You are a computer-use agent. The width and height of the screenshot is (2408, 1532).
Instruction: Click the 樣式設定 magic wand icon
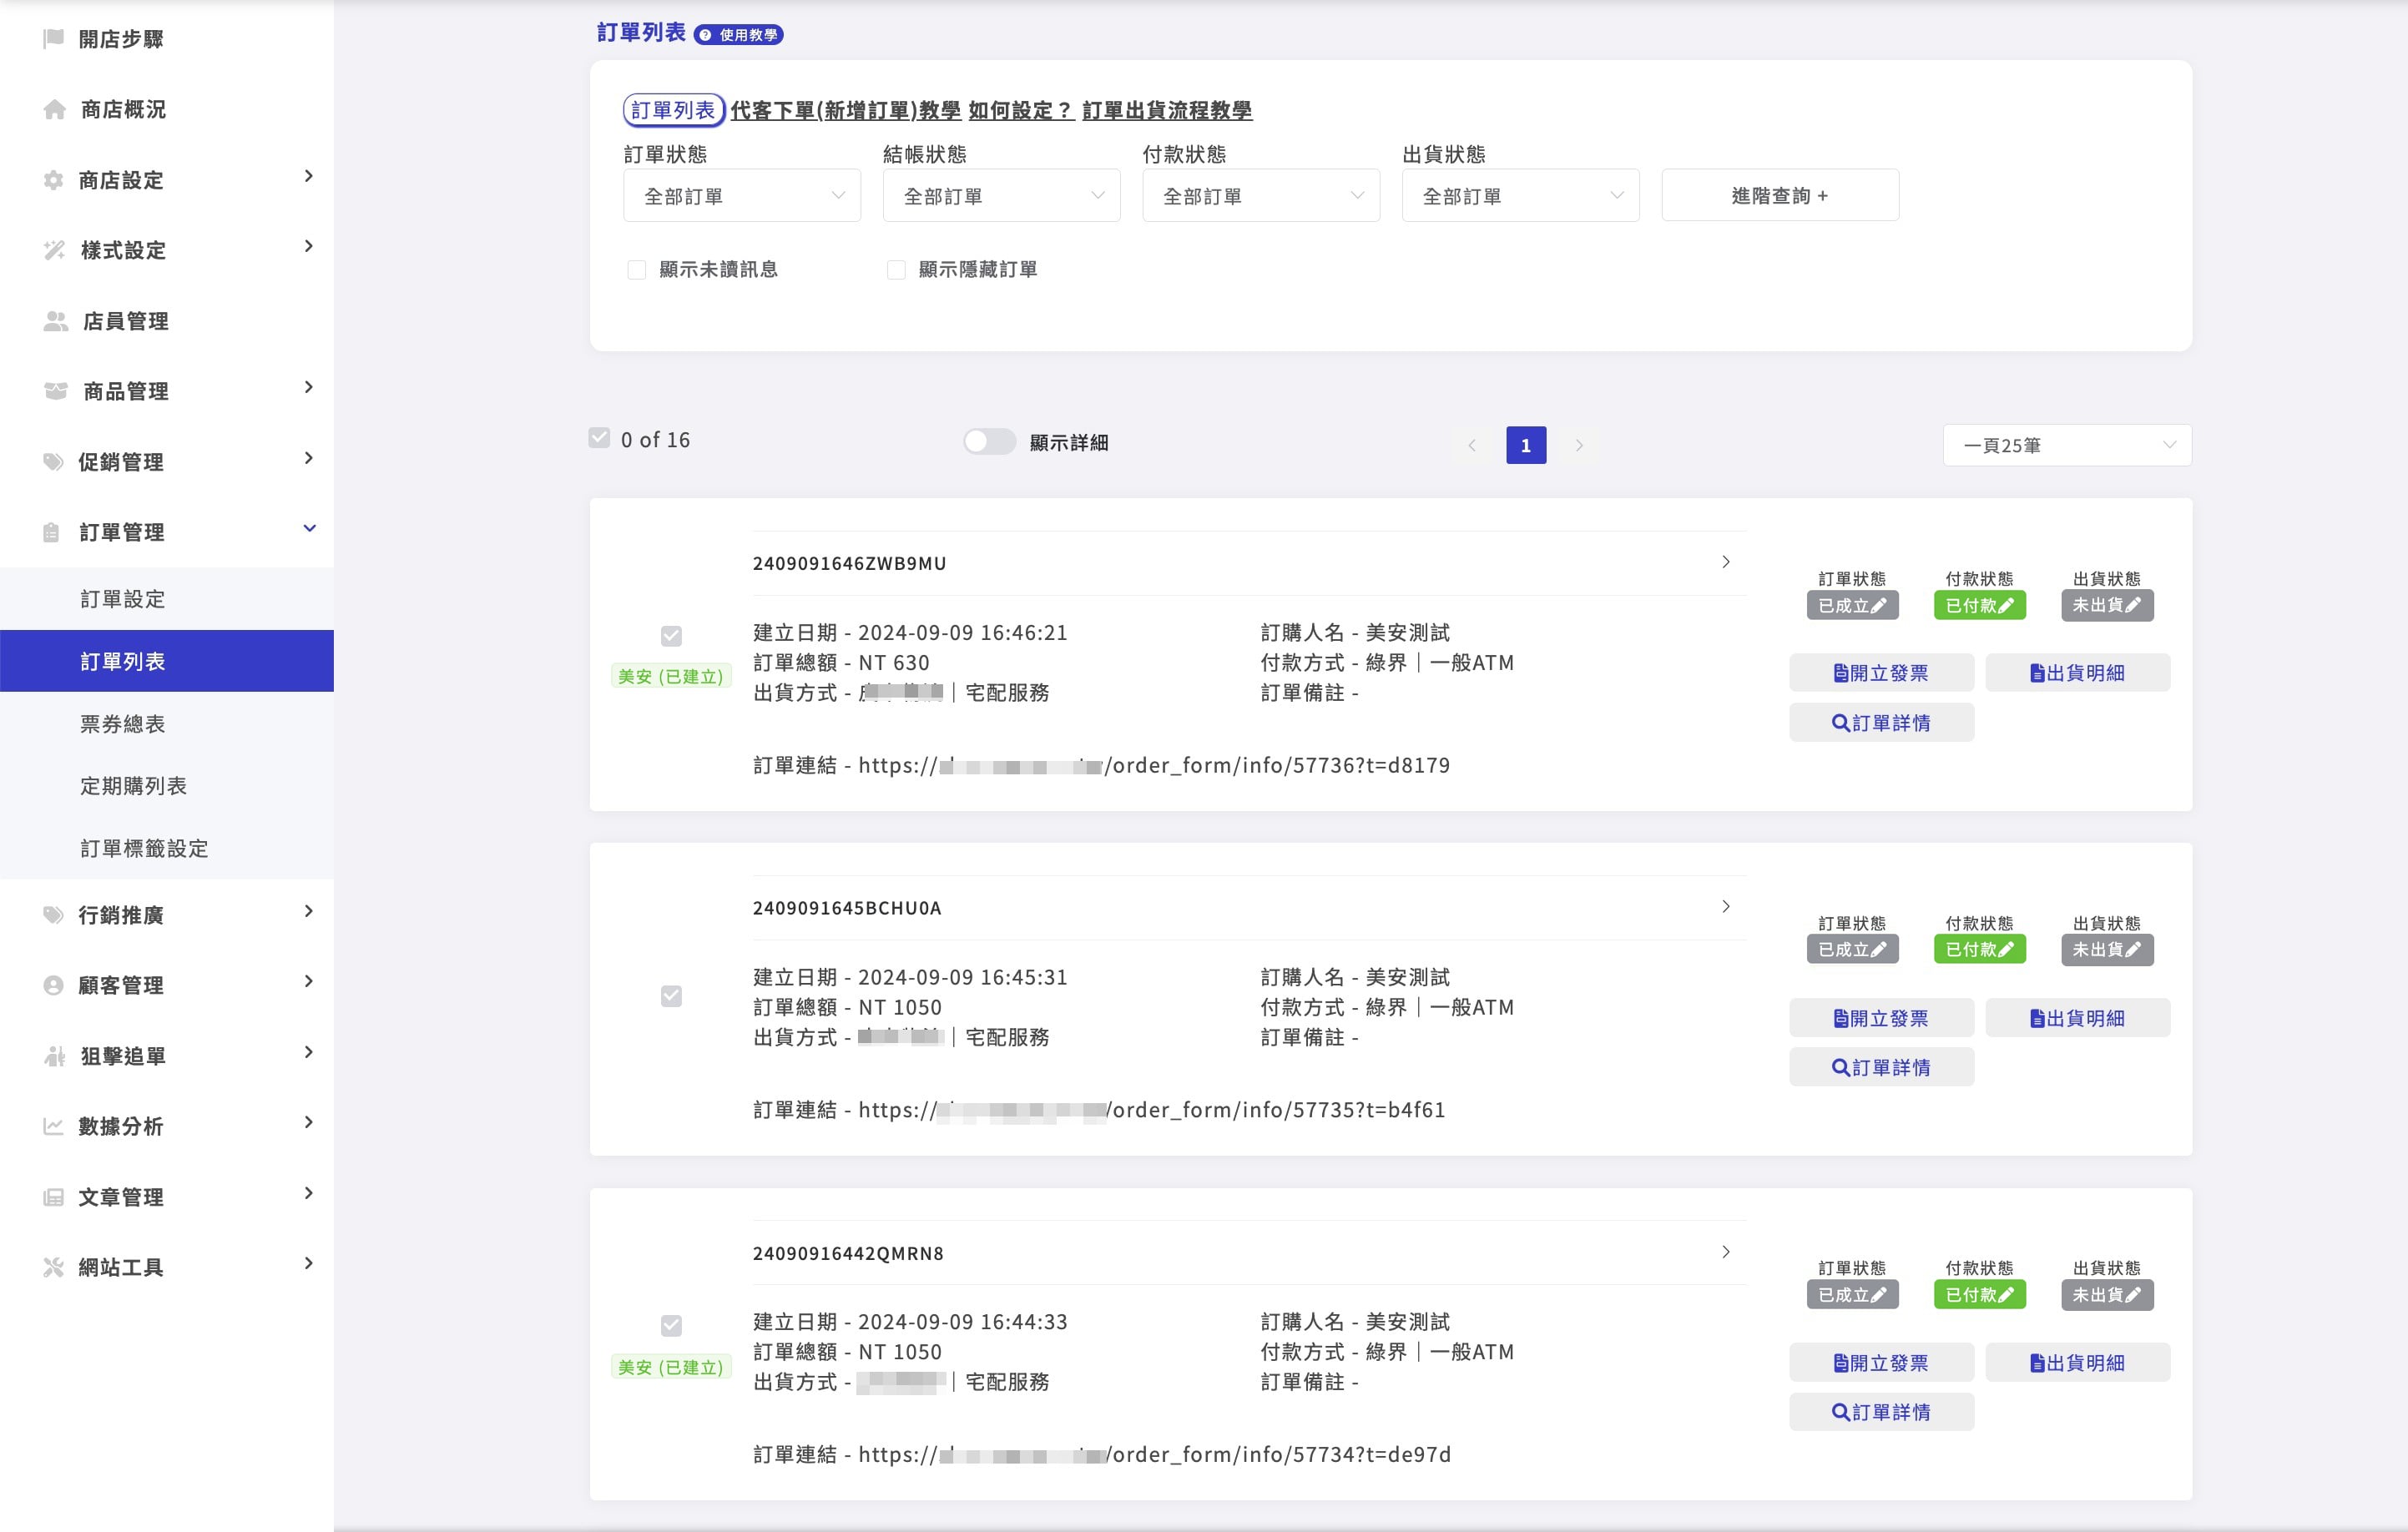tap(55, 250)
